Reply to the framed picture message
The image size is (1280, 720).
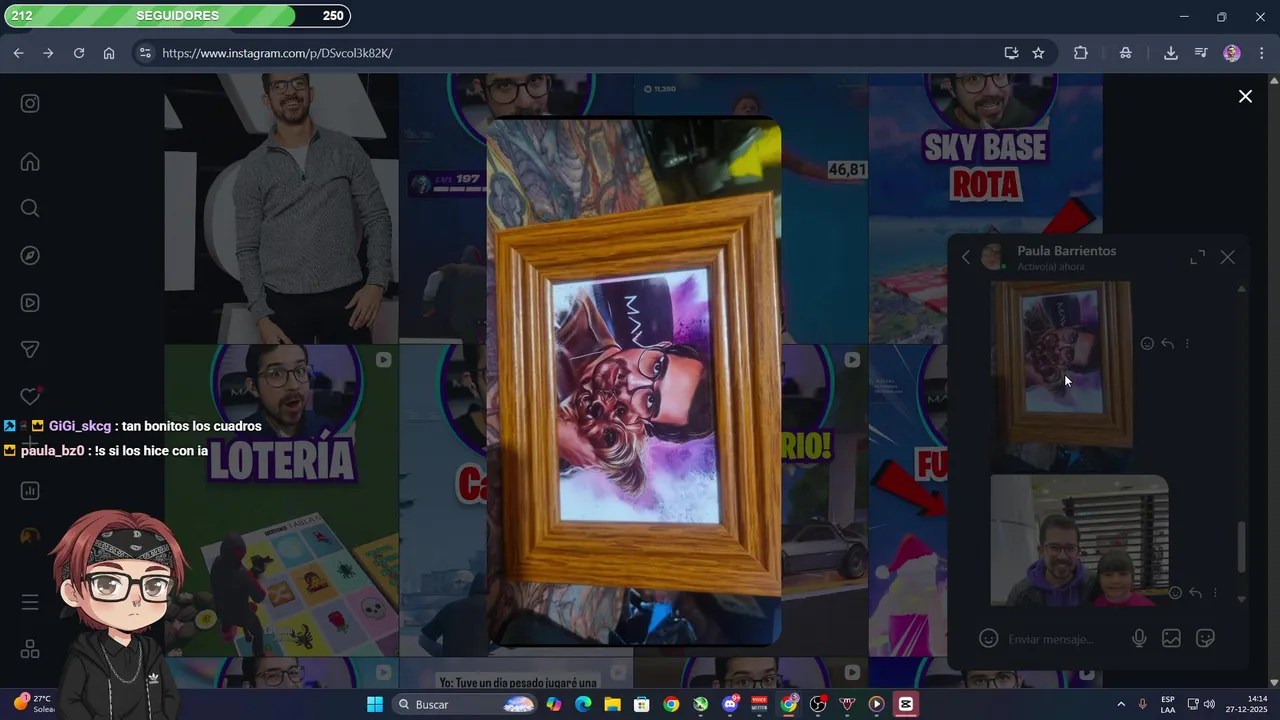pos(1167,343)
